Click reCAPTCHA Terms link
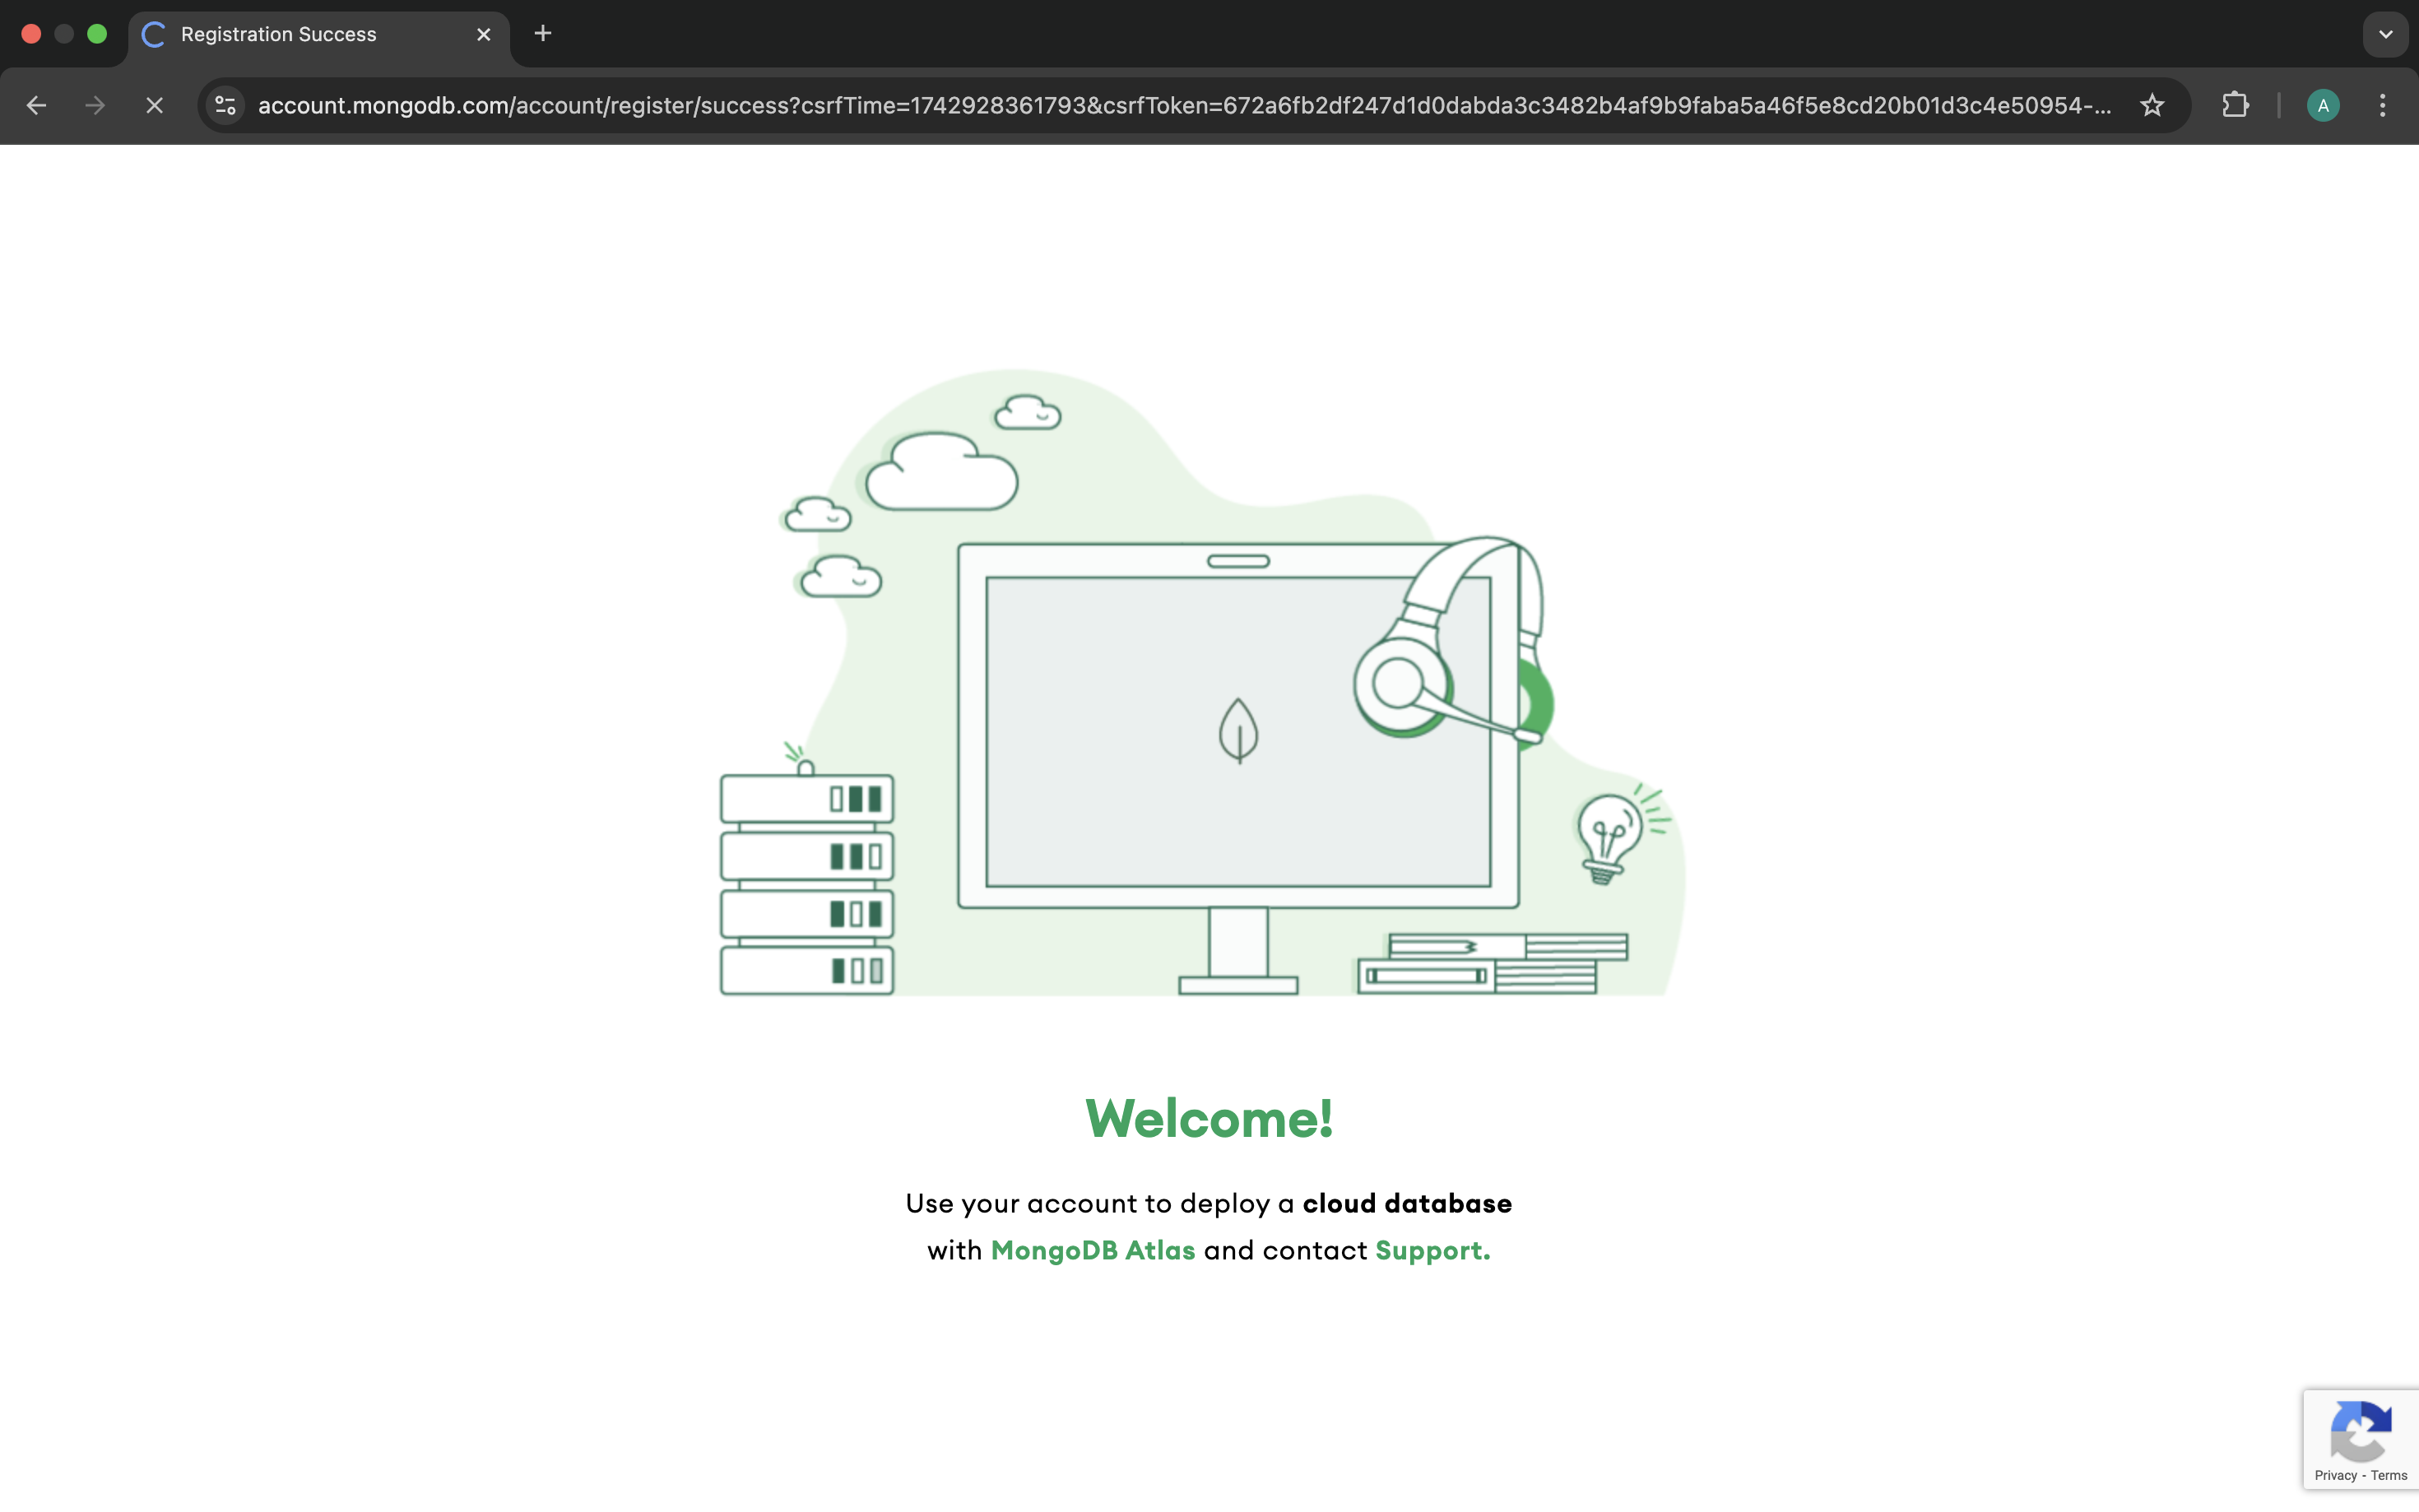This screenshot has height=1512, width=2419. tap(2389, 1475)
